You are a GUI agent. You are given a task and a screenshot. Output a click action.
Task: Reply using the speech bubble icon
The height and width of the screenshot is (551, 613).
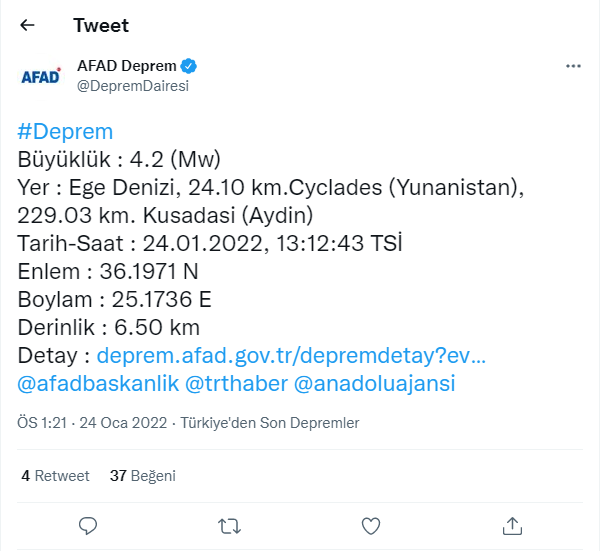click(x=88, y=525)
